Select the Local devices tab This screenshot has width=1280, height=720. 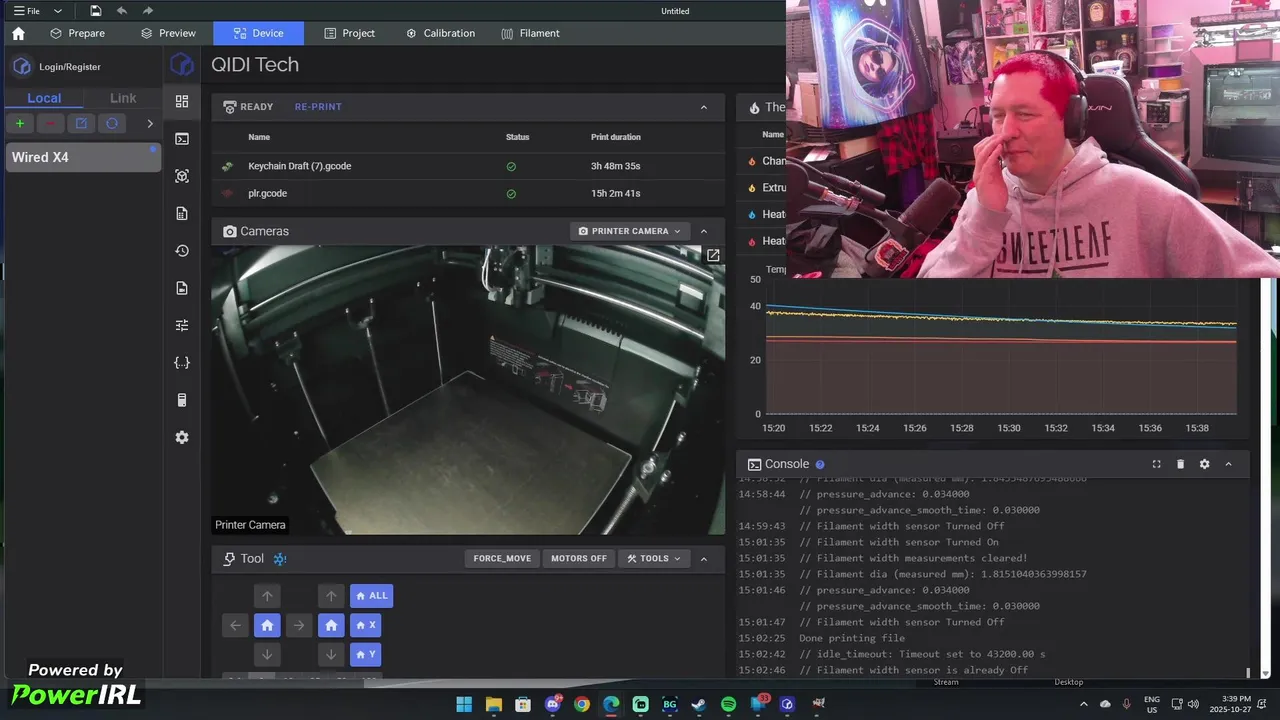[x=44, y=98]
